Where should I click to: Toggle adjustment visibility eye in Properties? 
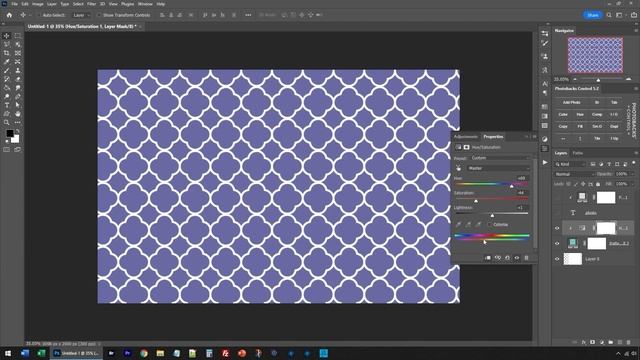coord(517,258)
